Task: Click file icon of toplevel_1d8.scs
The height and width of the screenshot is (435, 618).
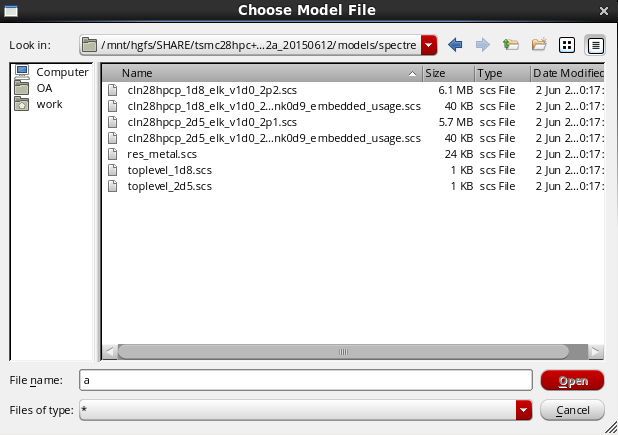Action: point(113,170)
